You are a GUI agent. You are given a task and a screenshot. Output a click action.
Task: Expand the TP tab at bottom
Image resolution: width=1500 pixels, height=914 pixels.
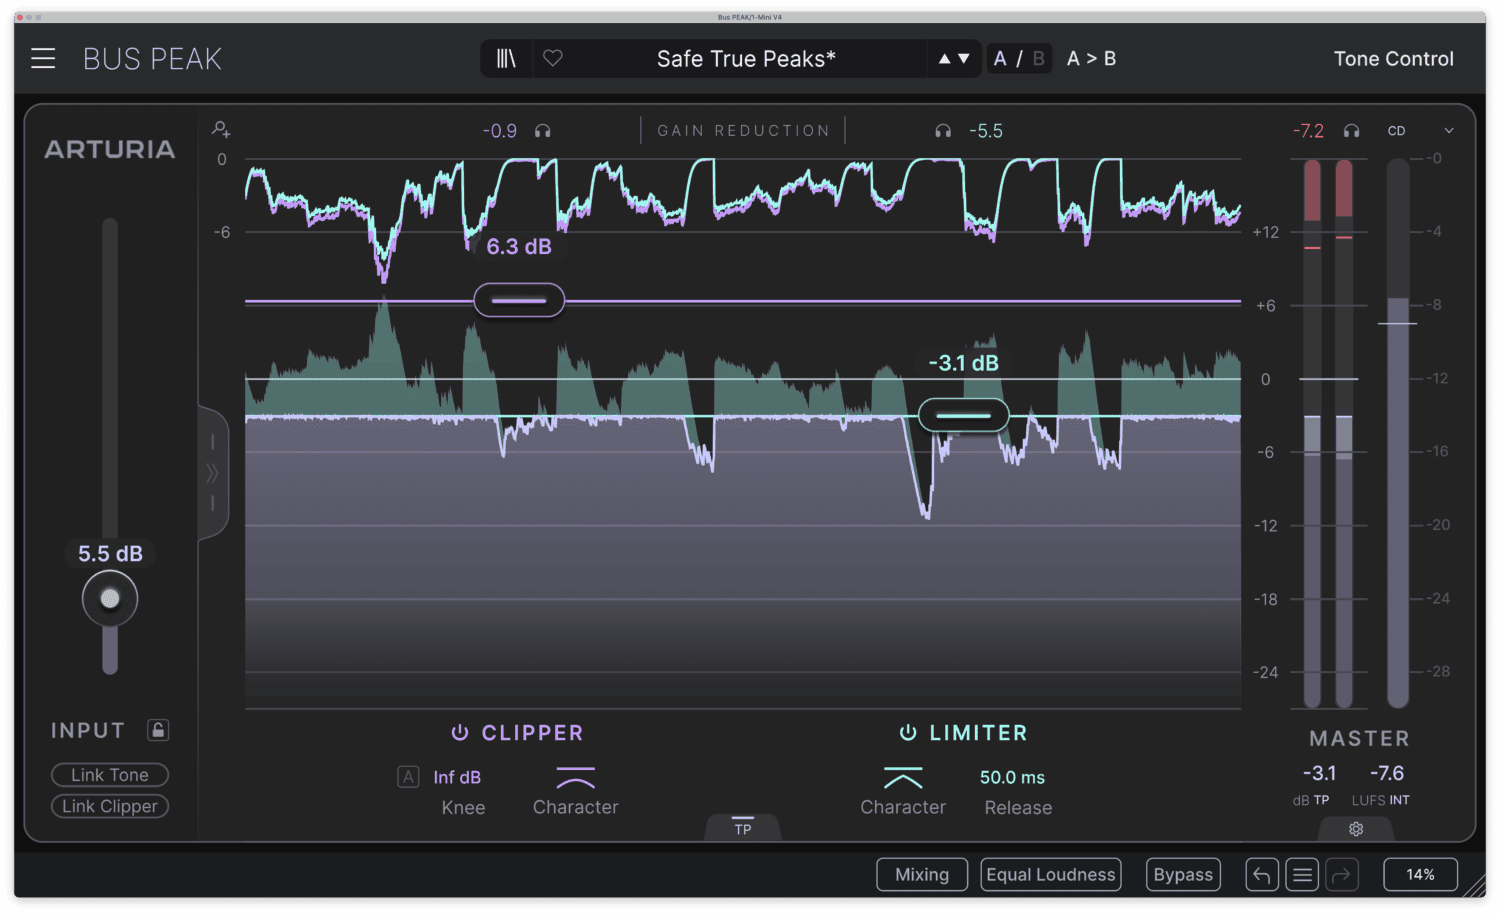coord(743,827)
